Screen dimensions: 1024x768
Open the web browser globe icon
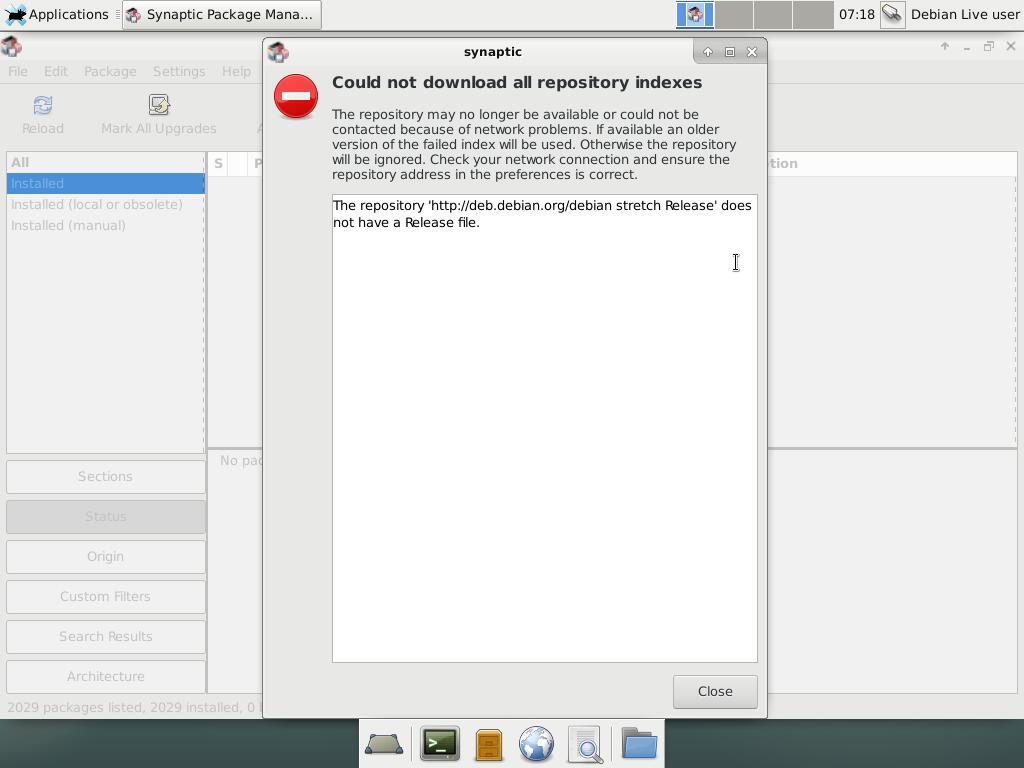click(536, 744)
